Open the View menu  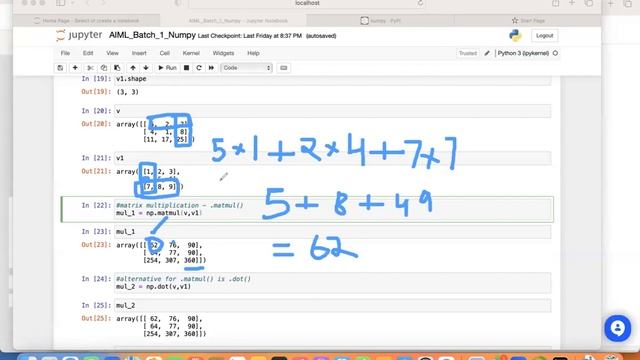click(112, 53)
